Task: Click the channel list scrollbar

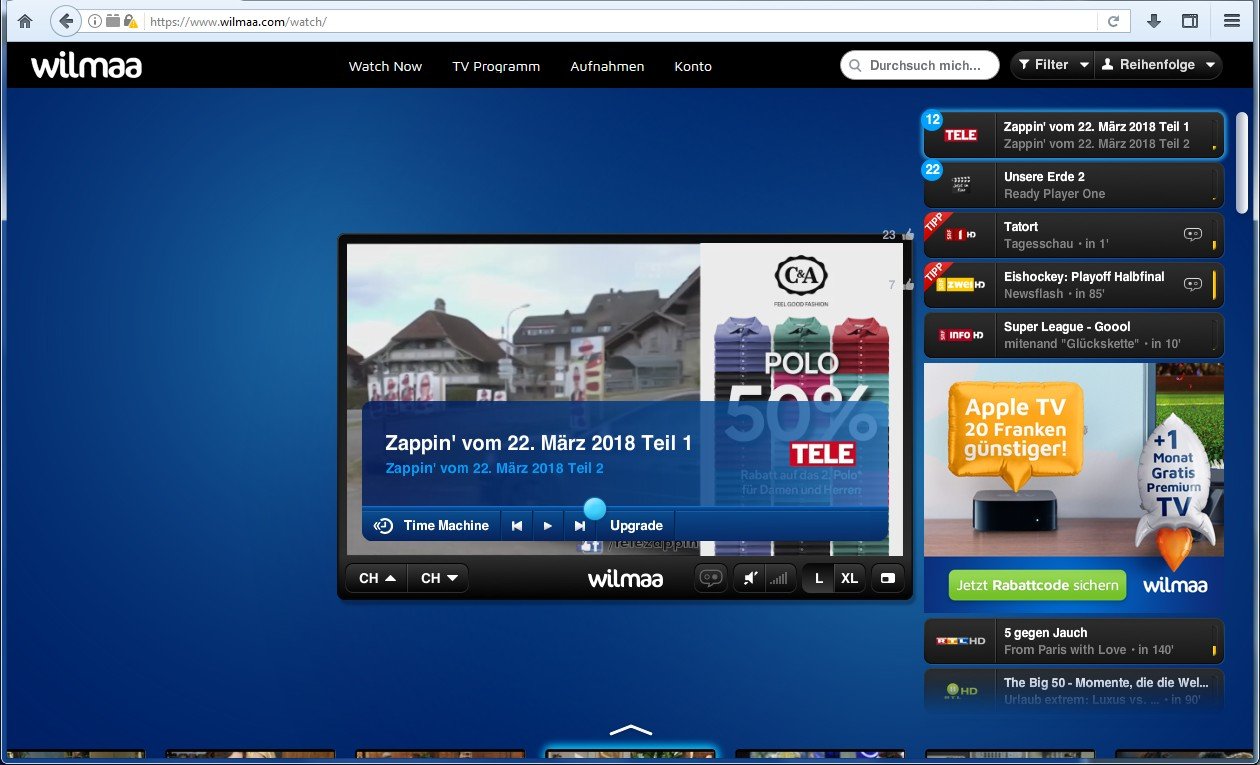Action: (x=1242, y=162)
